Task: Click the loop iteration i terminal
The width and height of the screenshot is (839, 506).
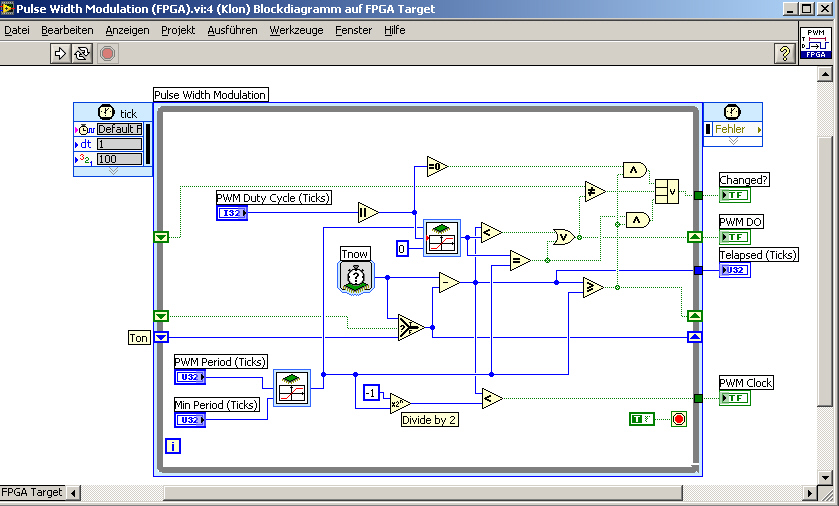Action: pos(173,446)
